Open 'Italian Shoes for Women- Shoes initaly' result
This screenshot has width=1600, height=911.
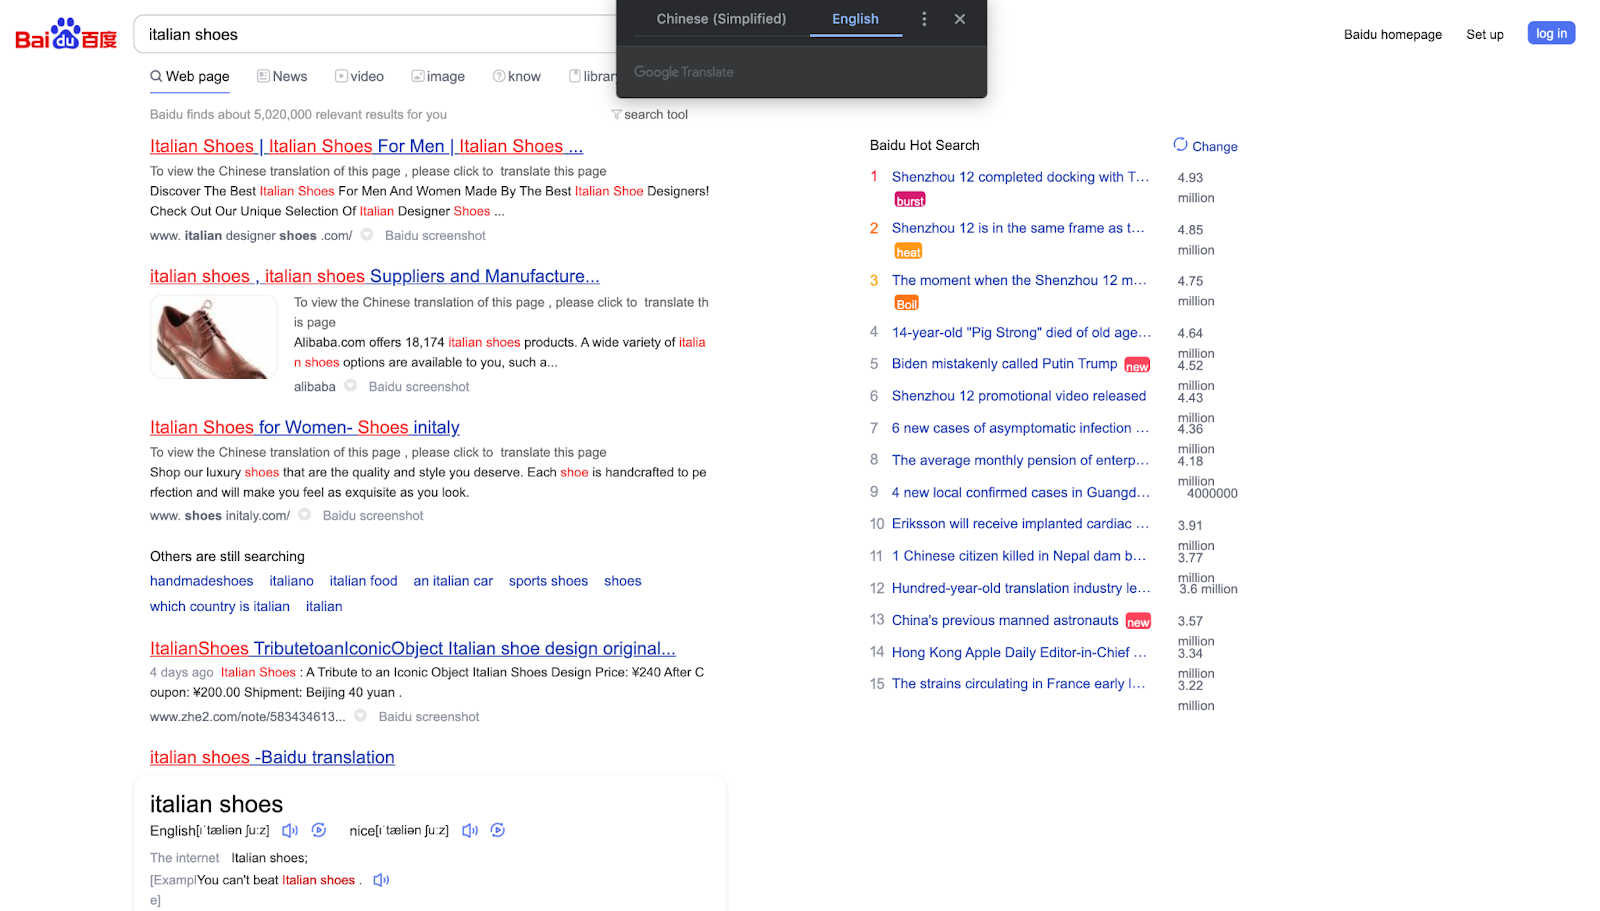[x=305, y=428]
